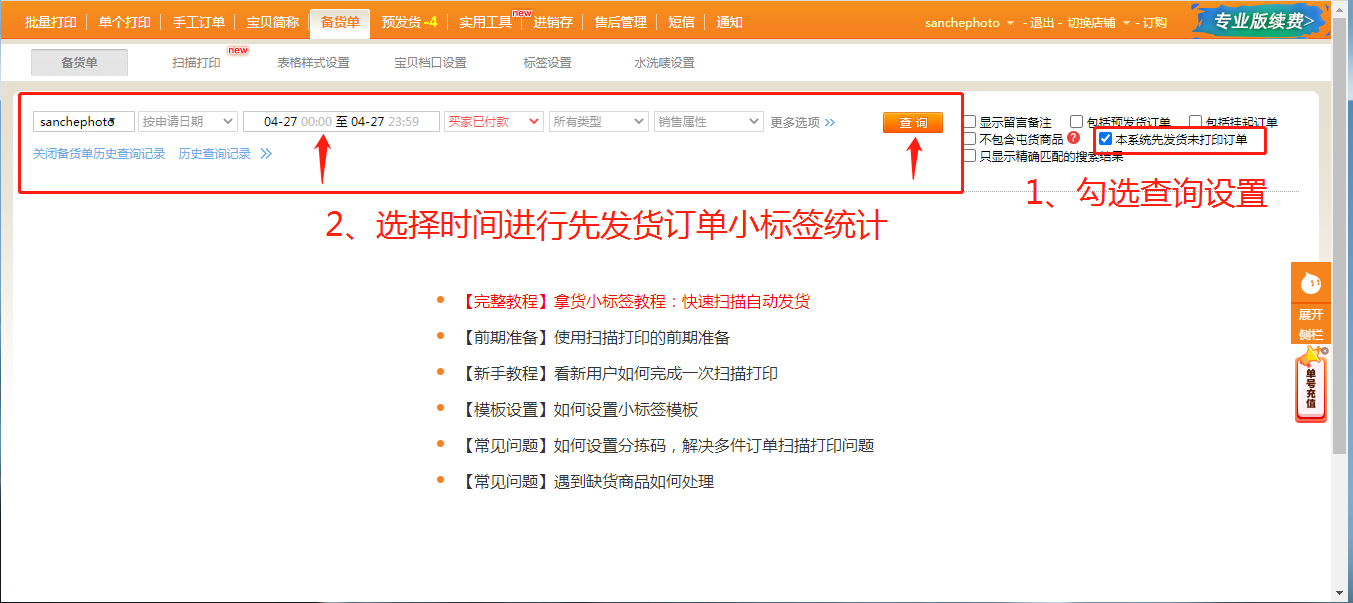Expand the 历史查询记录 double-arrow icon
This screenshot has width=1353, height=603.
coord(266,154)
